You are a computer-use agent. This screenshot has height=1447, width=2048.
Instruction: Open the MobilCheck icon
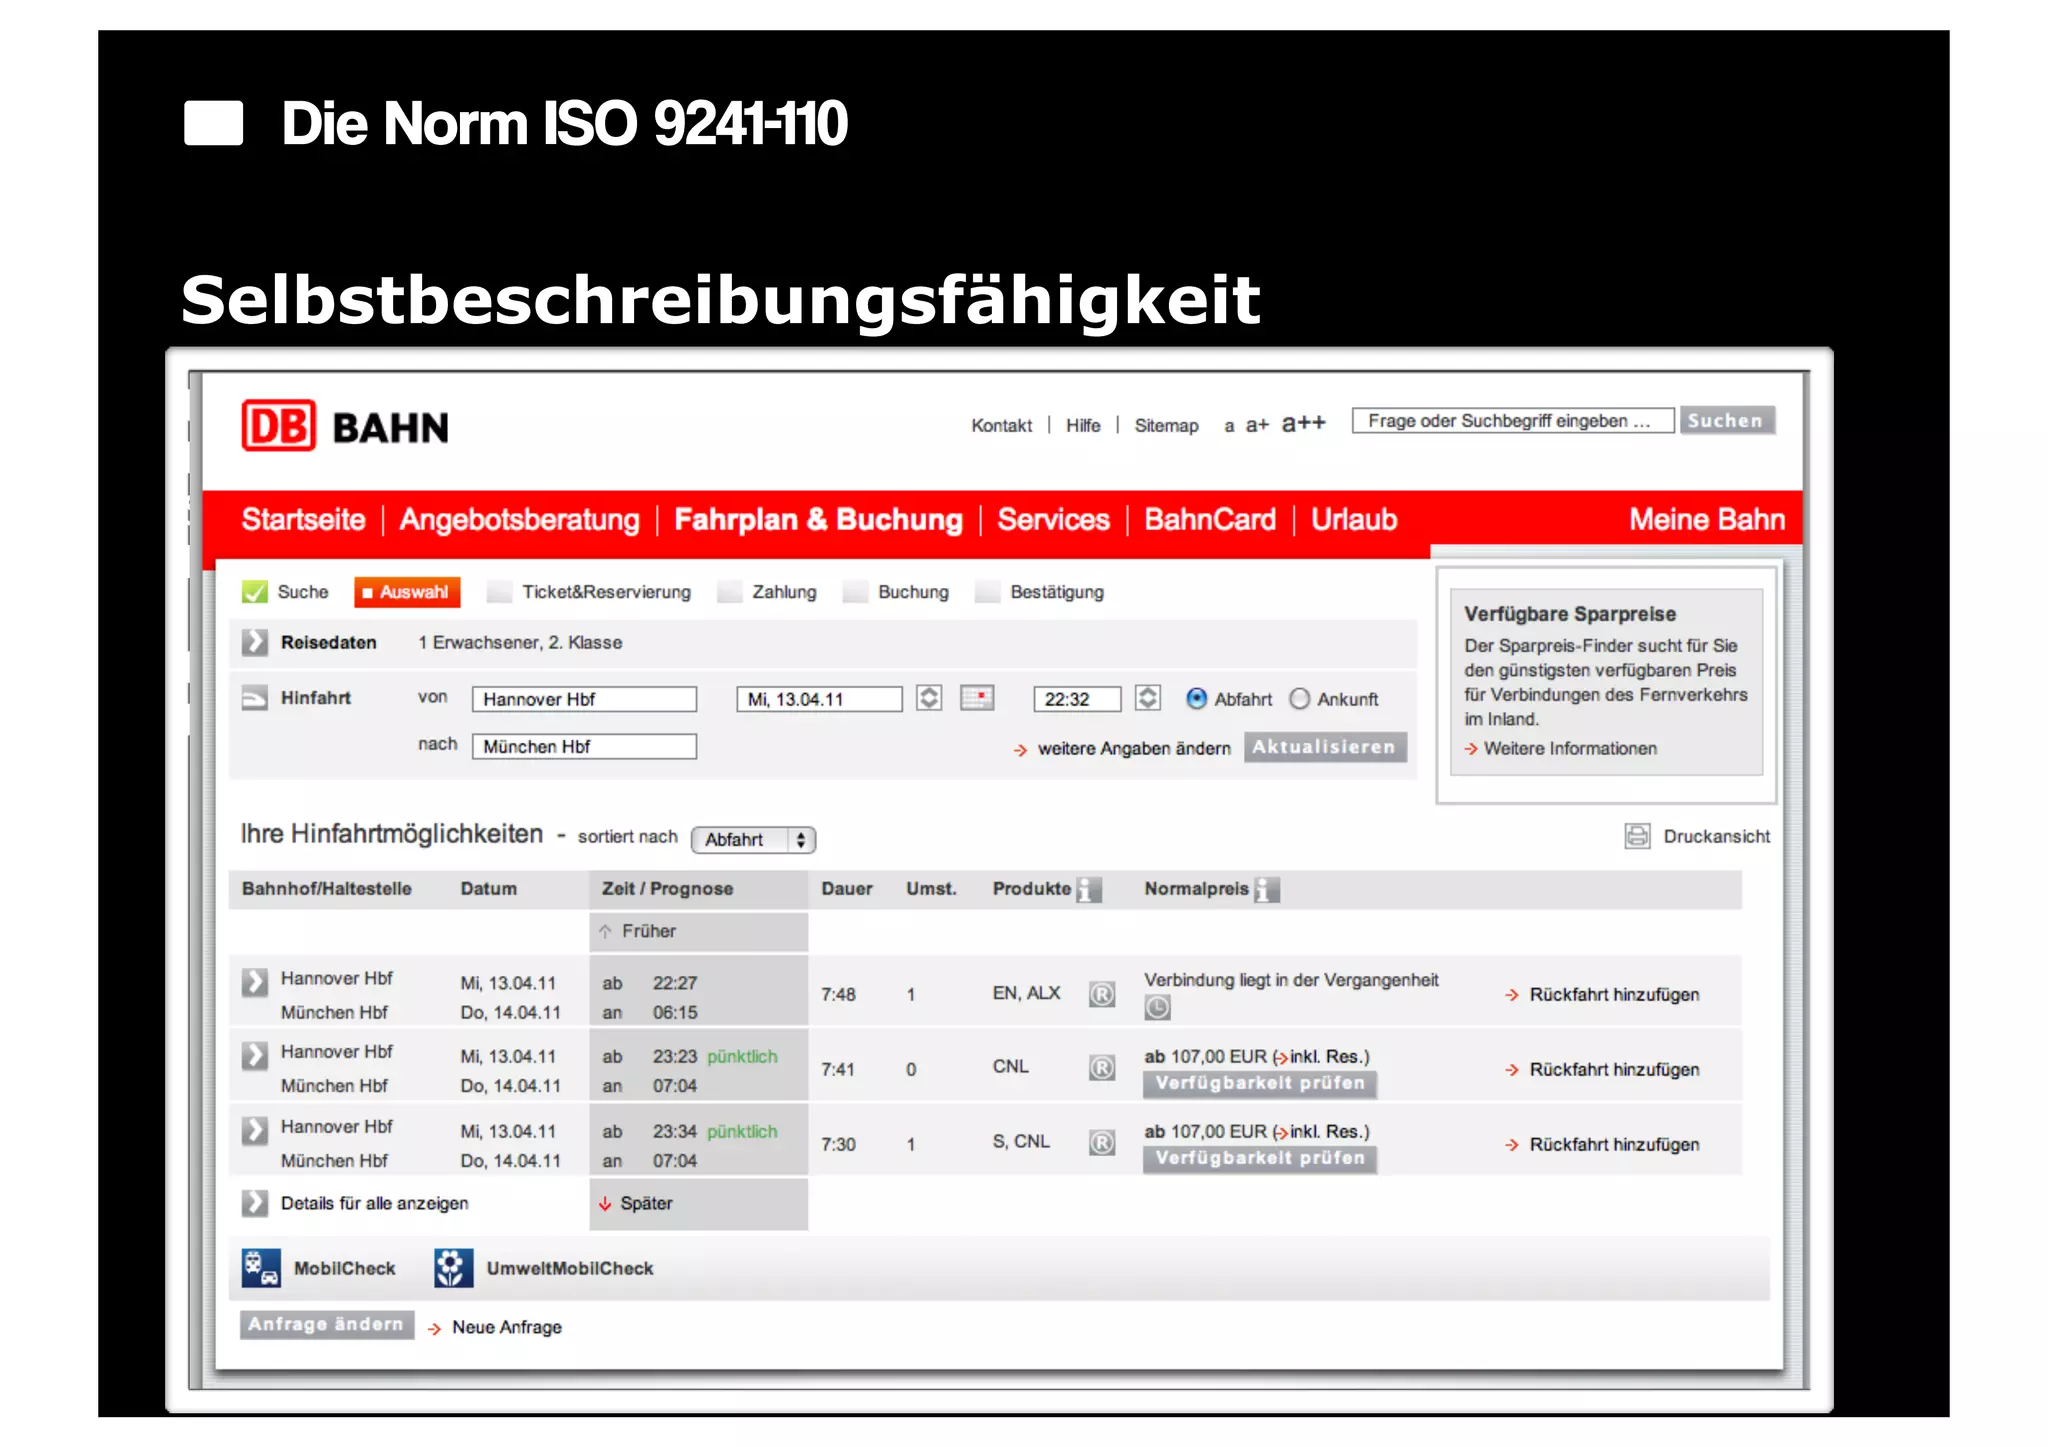click(260, 1268)
